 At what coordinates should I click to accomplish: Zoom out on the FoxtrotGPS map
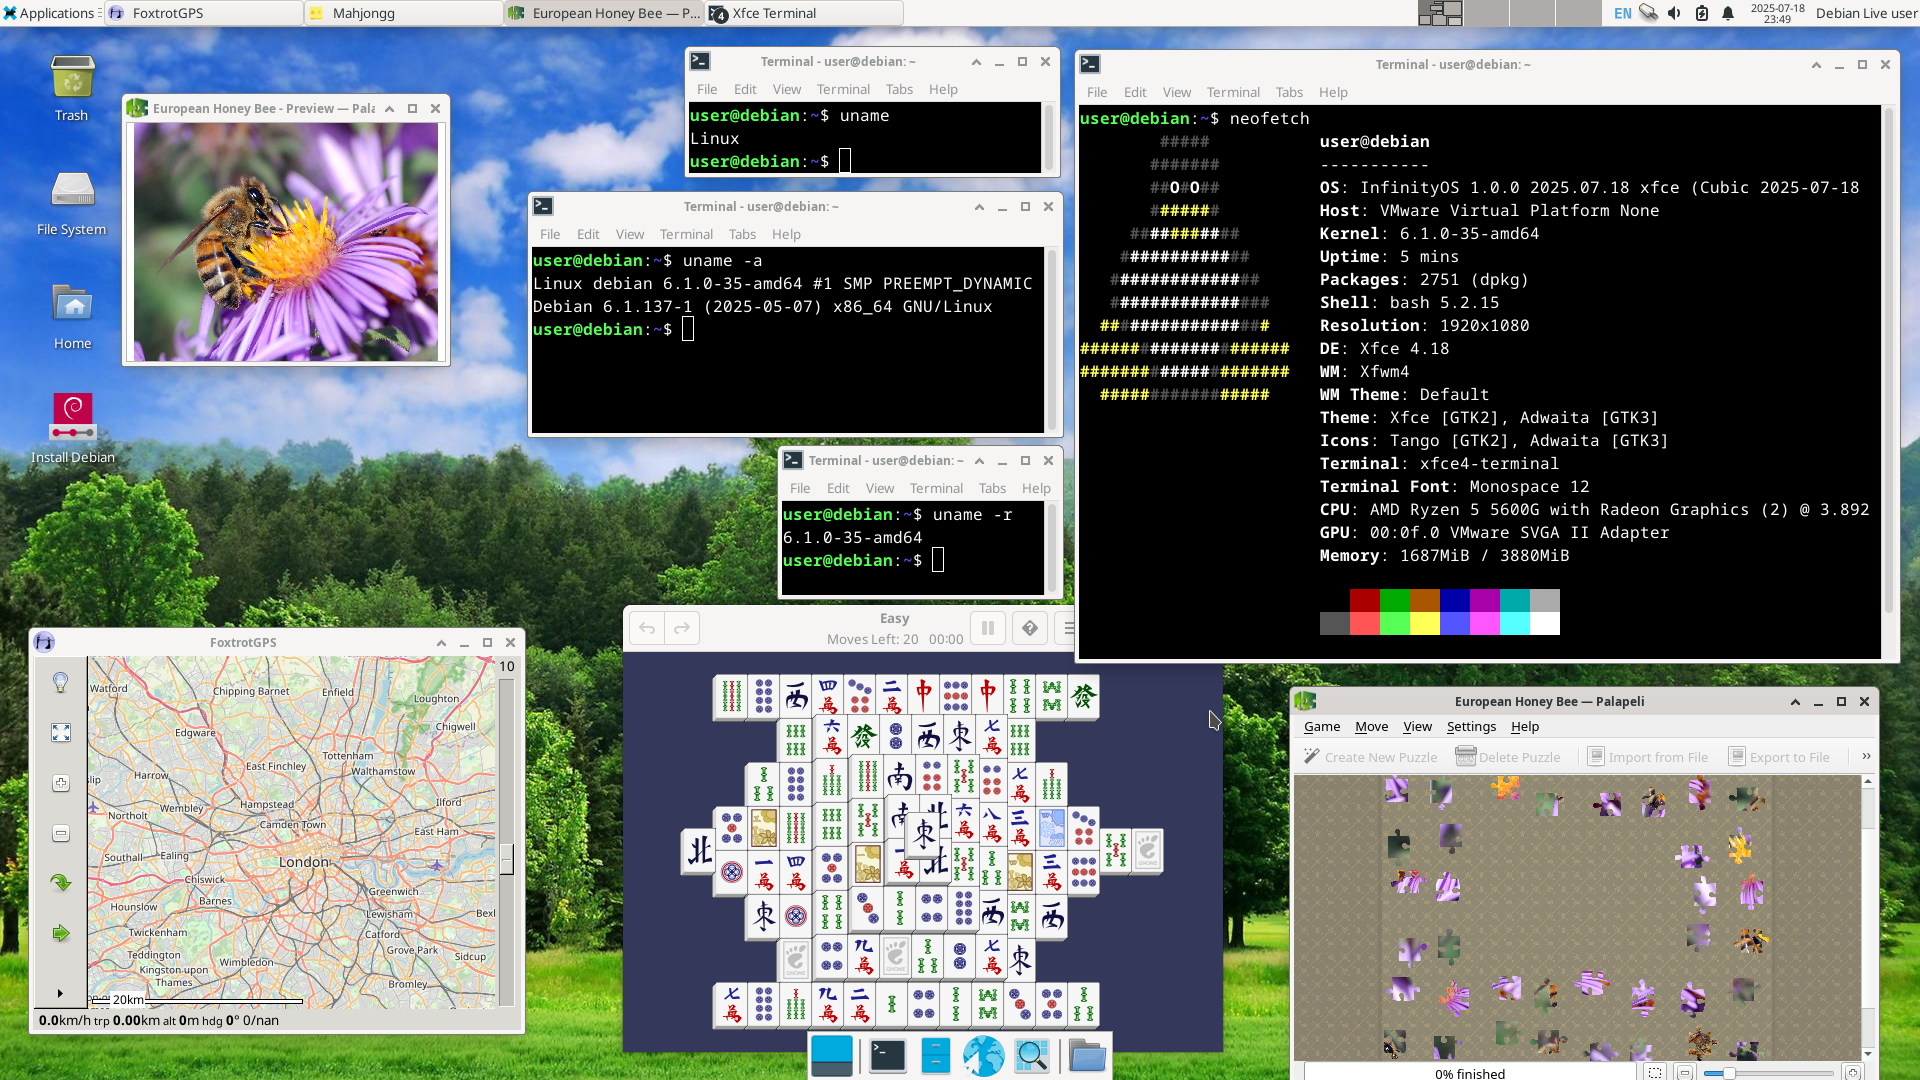tap(61, 833)
